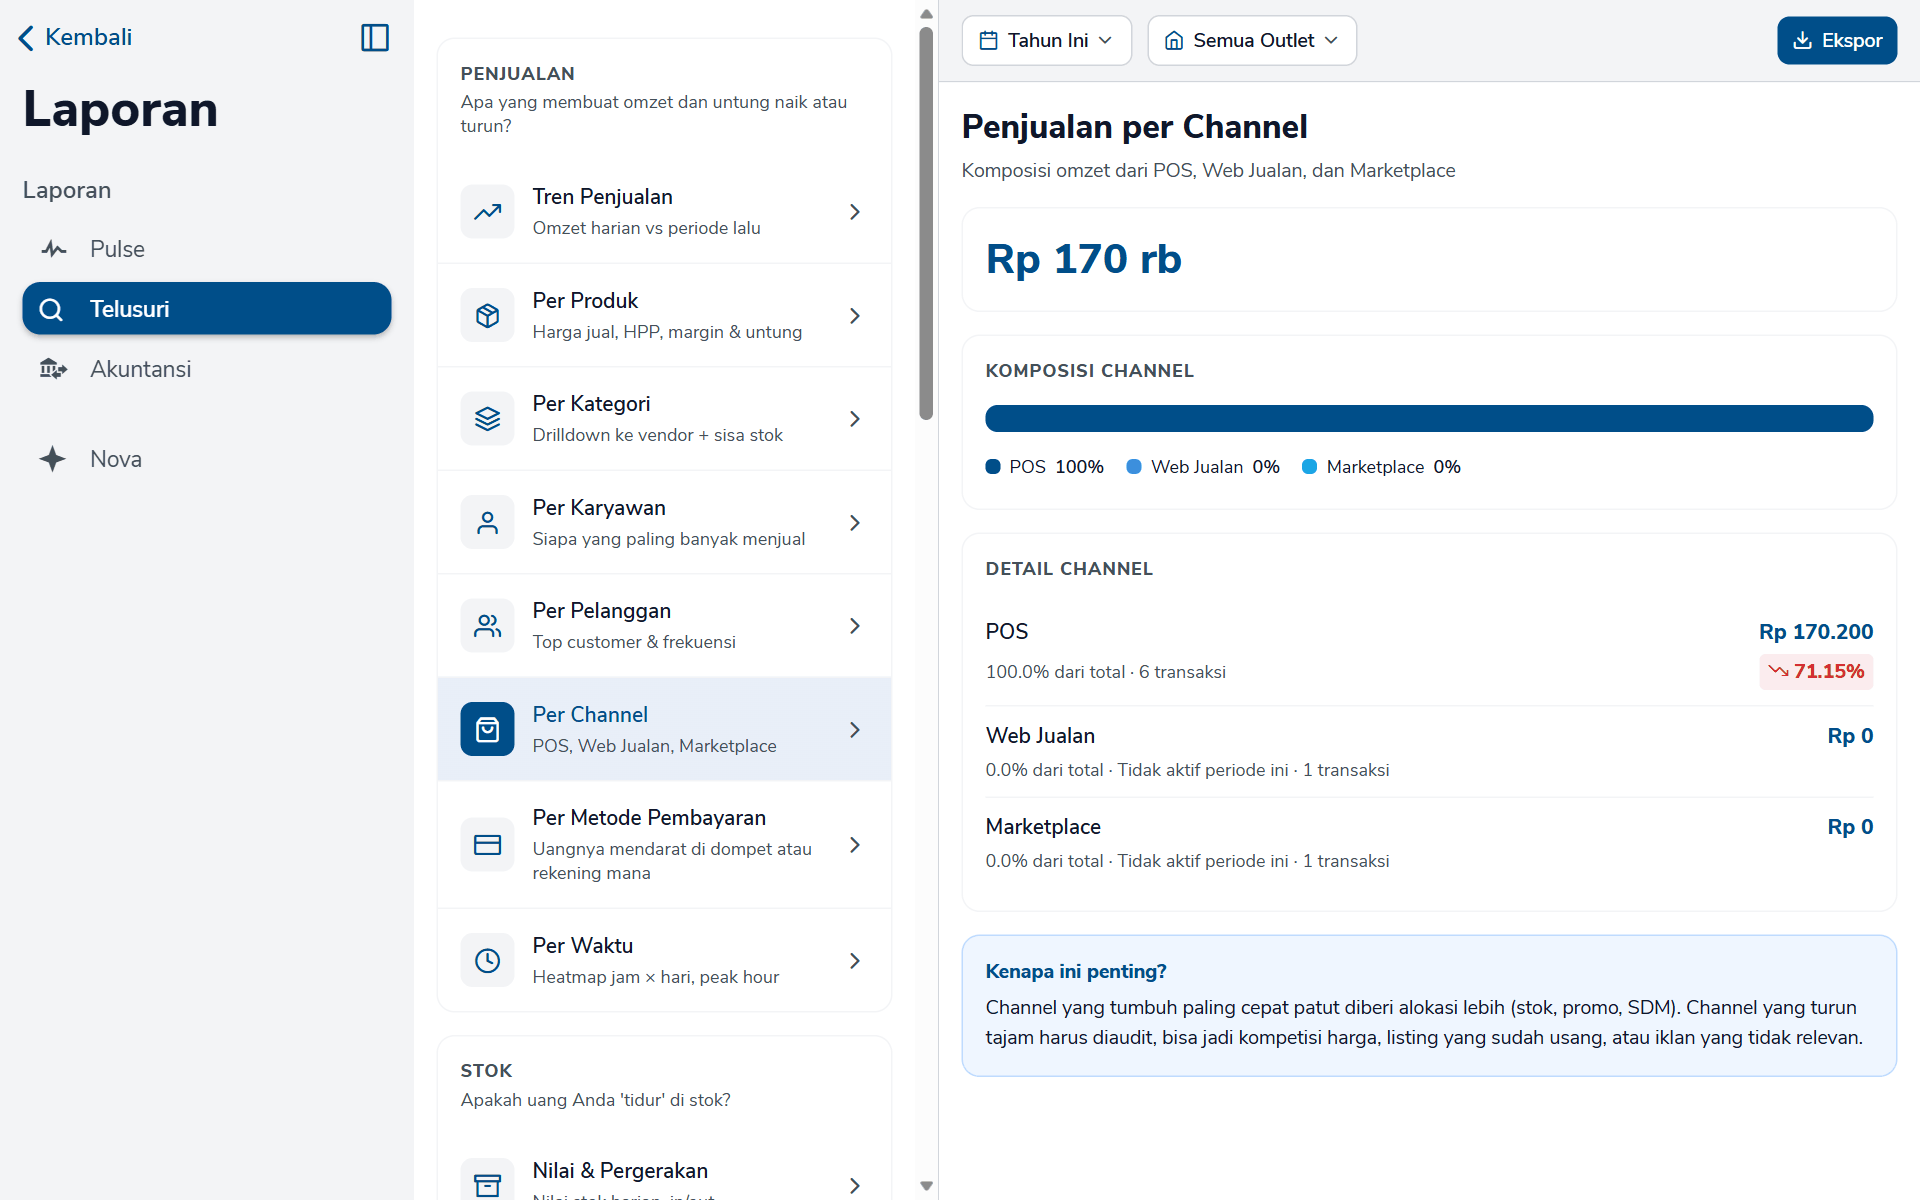The image size is (1920, 1200).
Task: Click the Nilai & Pergerakan archive icon
Action: pyautogui.click(x=487, y=1184)
